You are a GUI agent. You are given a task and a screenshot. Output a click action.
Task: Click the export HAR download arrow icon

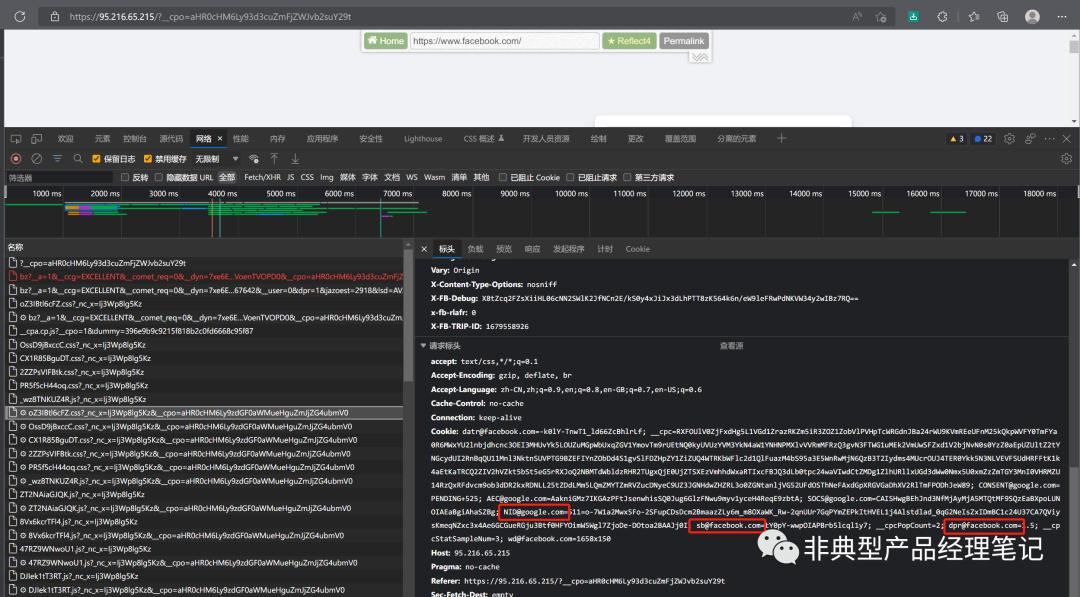295,158
